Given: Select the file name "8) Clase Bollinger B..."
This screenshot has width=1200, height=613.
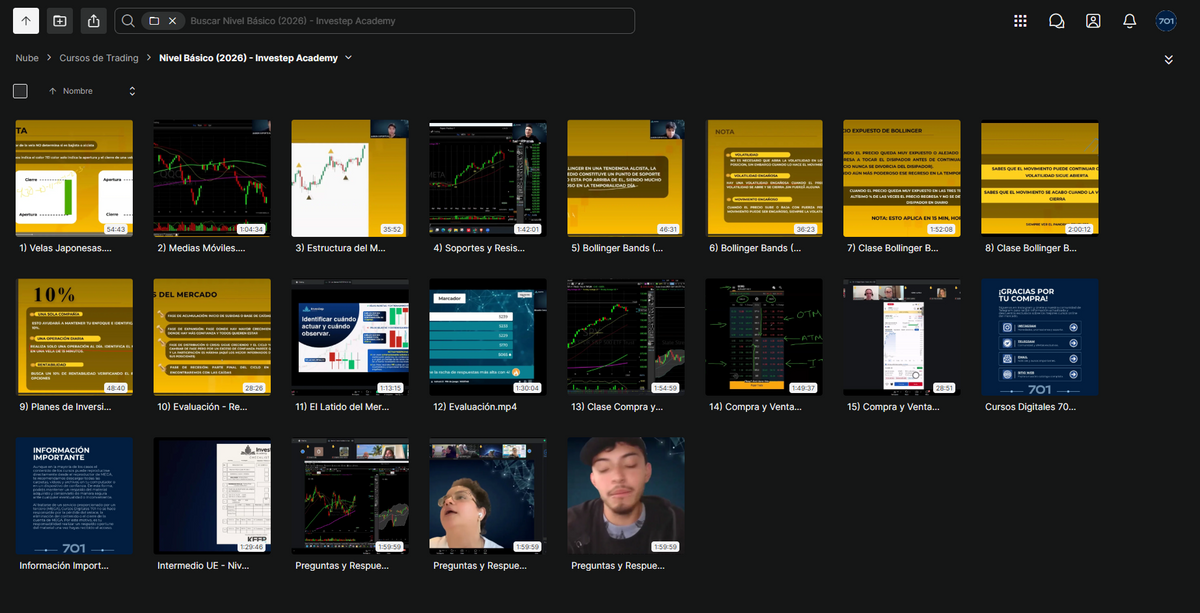Looking at the screenshot, I should tap(1029, 247).
